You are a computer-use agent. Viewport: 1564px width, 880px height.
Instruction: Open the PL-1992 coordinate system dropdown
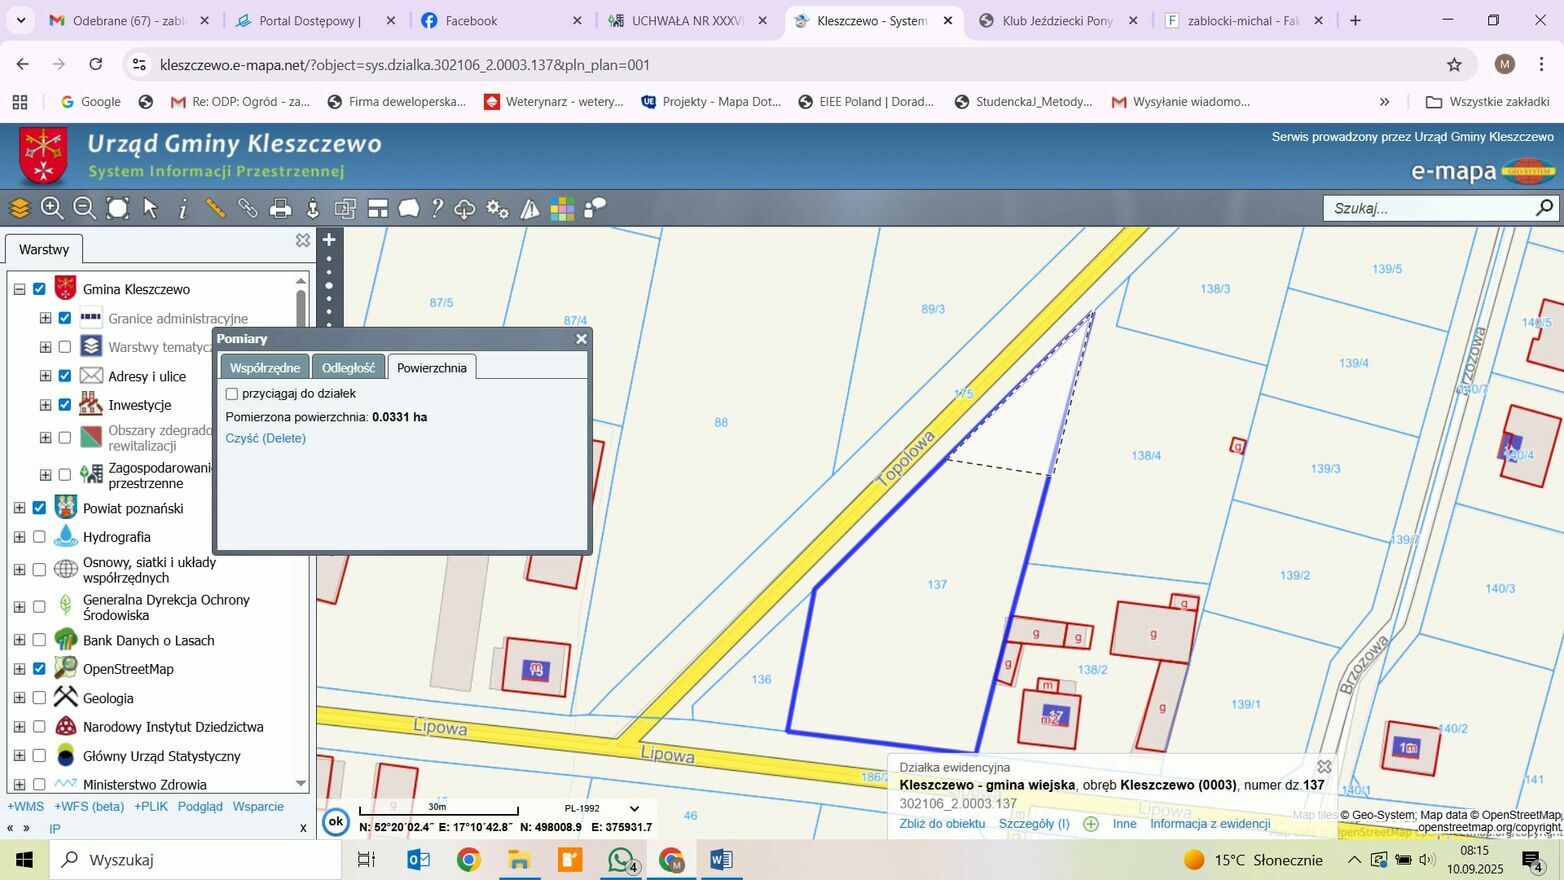(602, 808)
